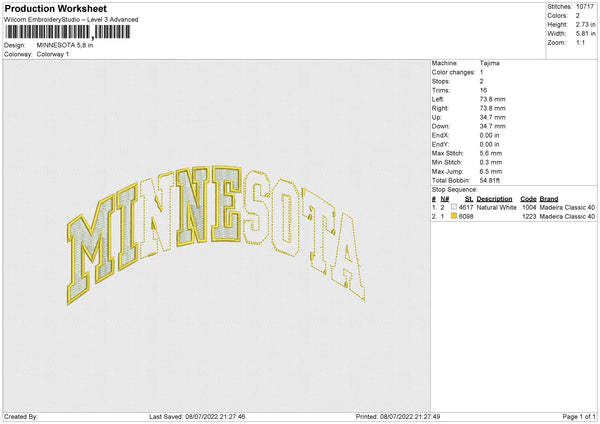The image size is (600, 424).
Task: Click "Madeira Classic 40" in the Natural White row
Action: pyautogui.click(x=567, y=207)
